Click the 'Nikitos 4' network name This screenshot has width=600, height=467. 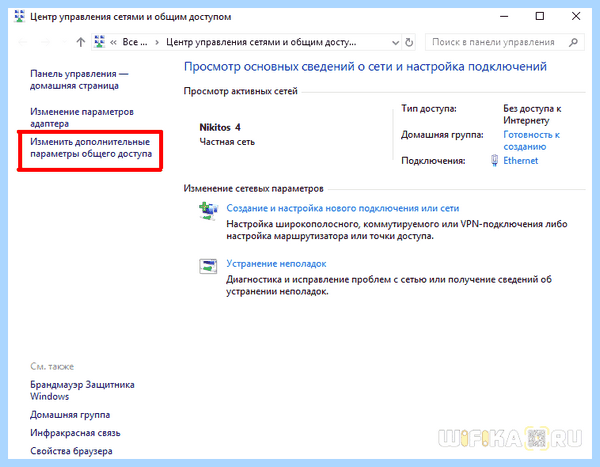(220, 127)
